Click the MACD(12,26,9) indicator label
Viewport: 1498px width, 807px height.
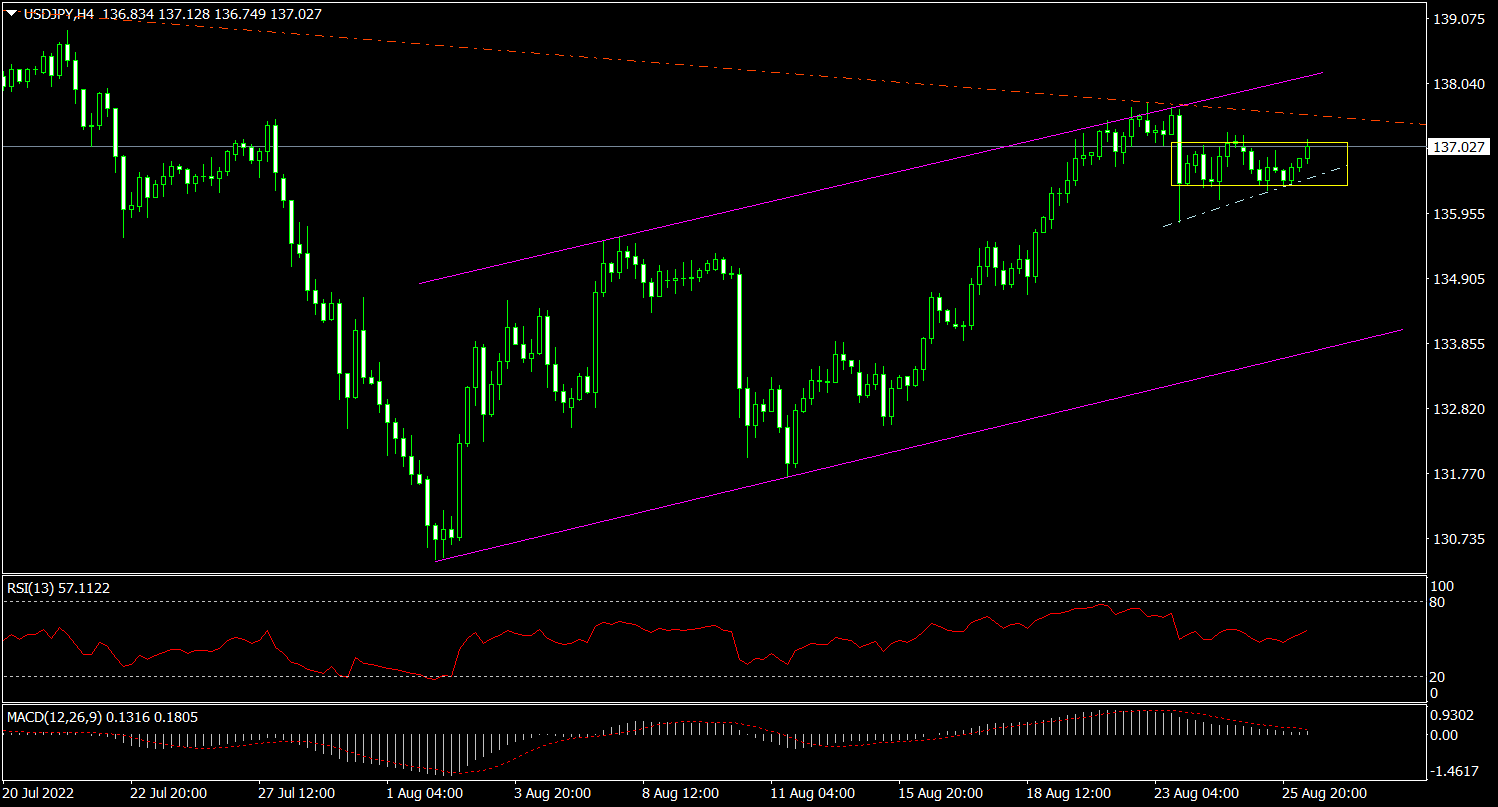click(x=53, y=717)
